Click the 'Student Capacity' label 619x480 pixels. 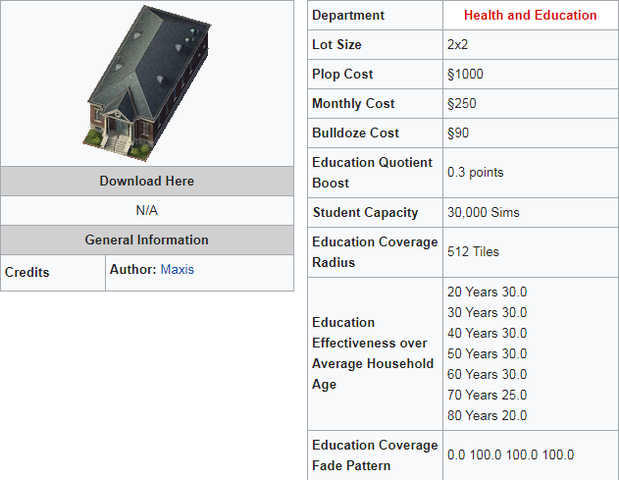click(x=366, y=212)
